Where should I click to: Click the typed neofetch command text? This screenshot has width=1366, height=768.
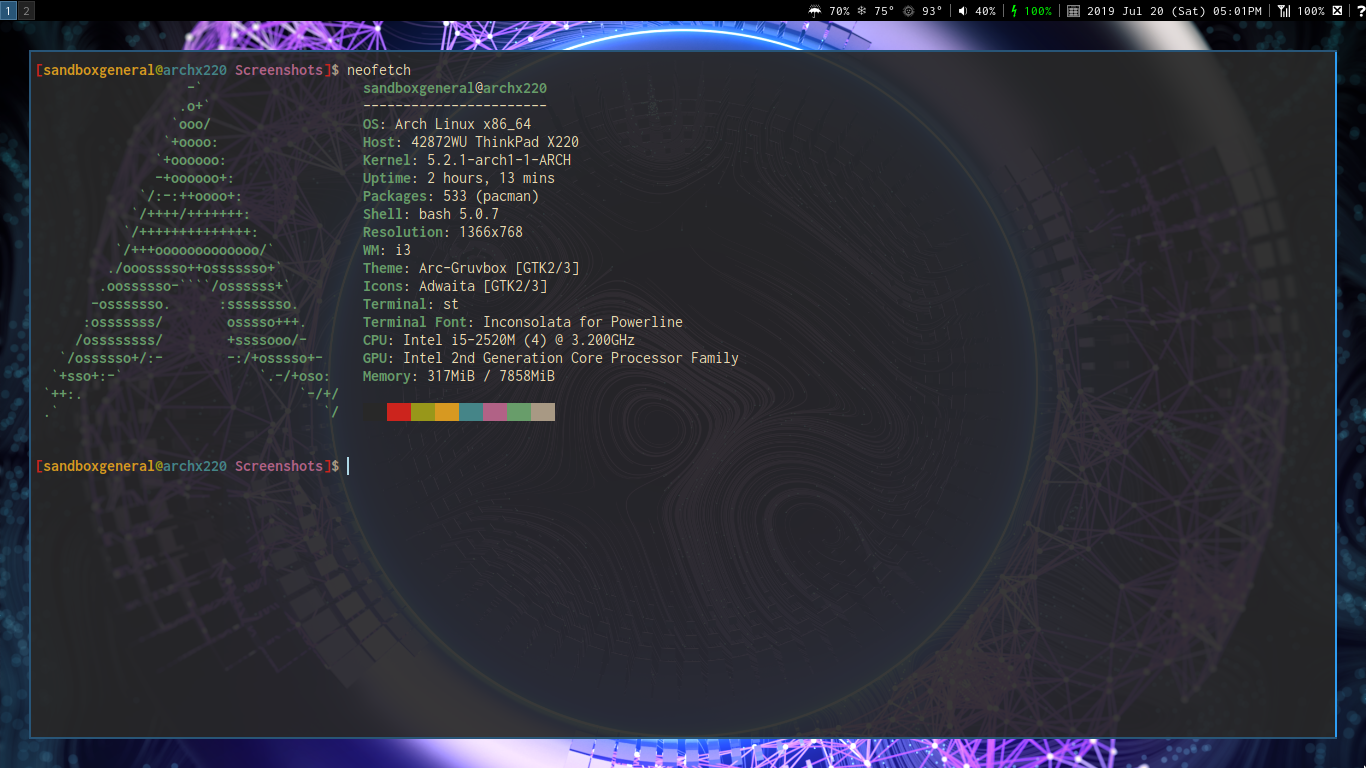tap(379, 70)
